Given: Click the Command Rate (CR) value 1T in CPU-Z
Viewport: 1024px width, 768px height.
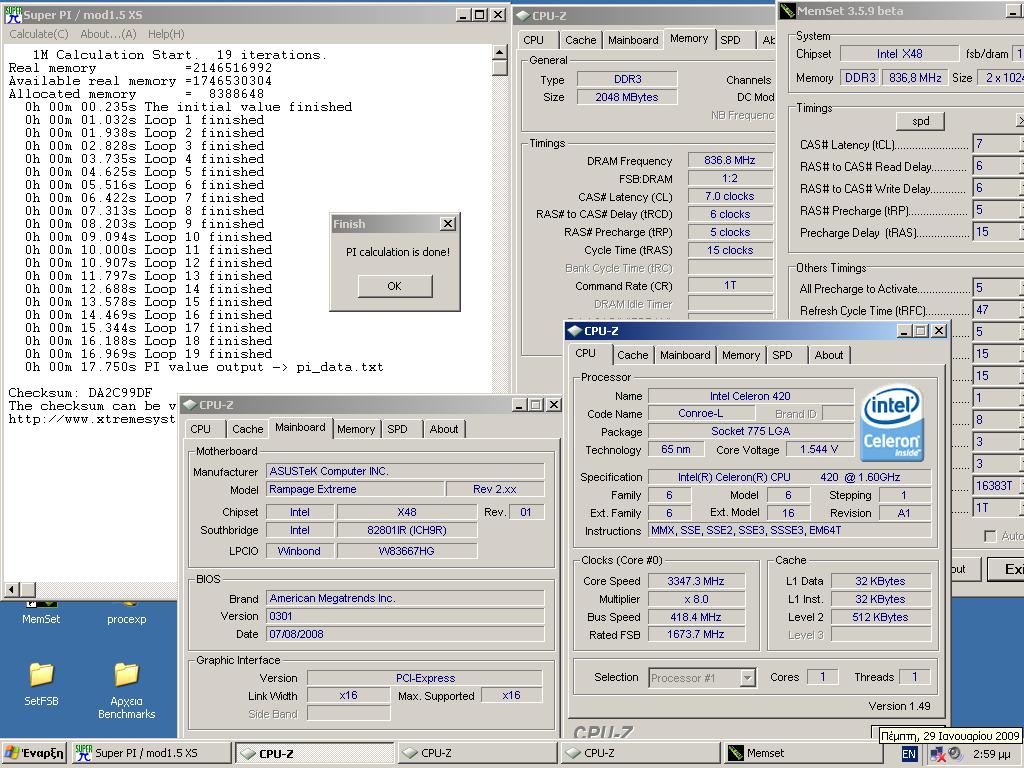Looking at the screenshot, I should (x=730, y=285).
